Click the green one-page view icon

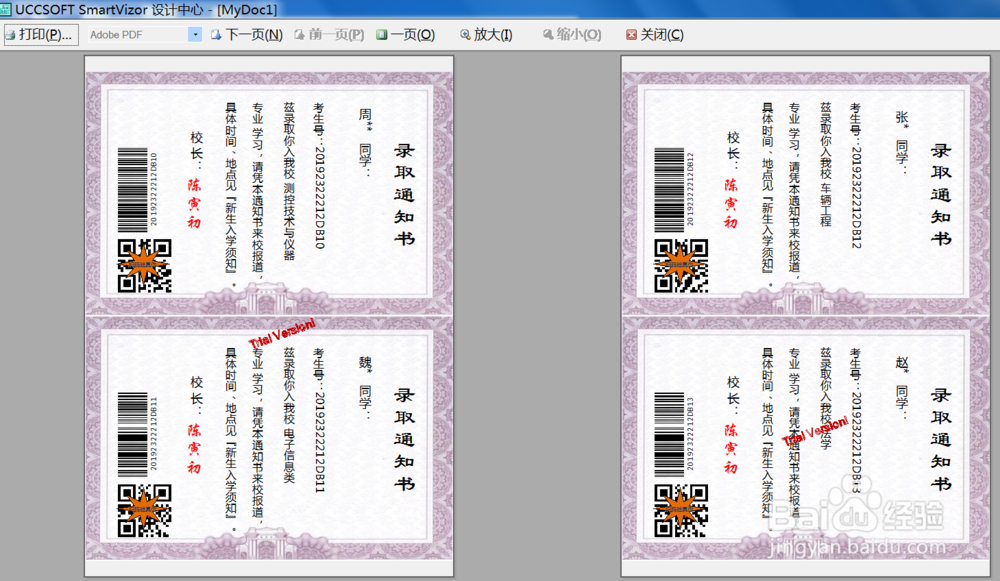[381, 34]
